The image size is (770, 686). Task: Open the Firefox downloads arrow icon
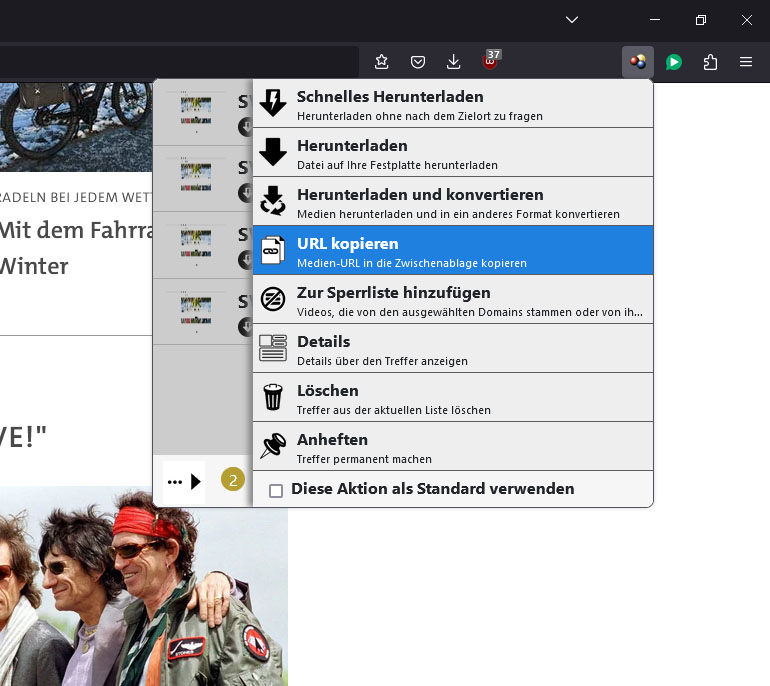[x=454, y=62]
